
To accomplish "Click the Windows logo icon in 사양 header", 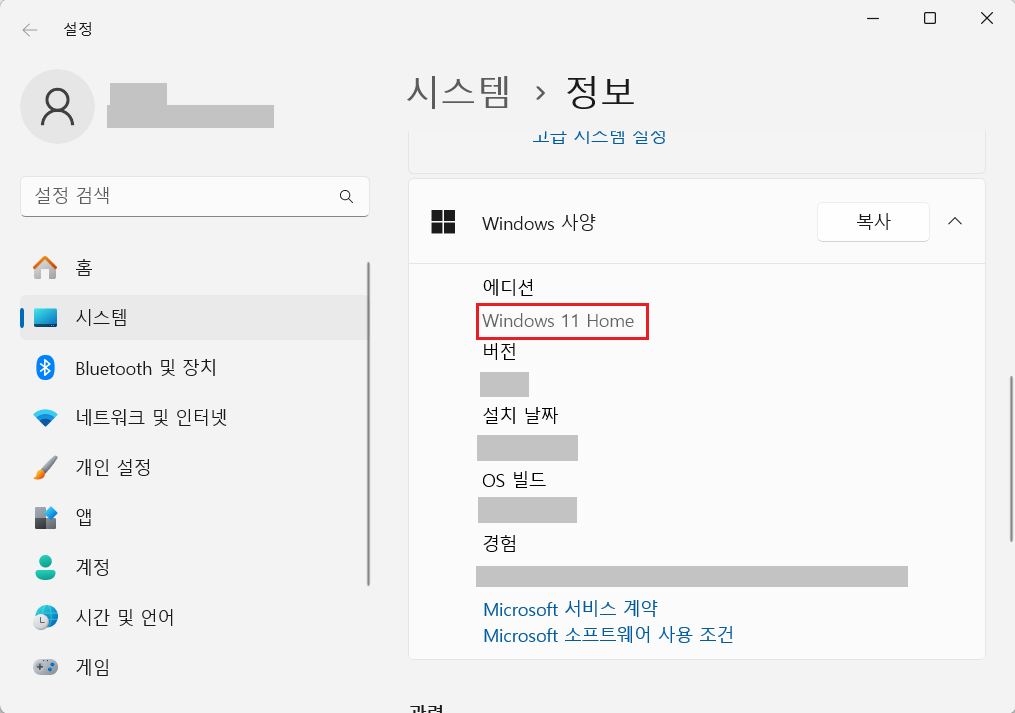I will coord(443,221).
